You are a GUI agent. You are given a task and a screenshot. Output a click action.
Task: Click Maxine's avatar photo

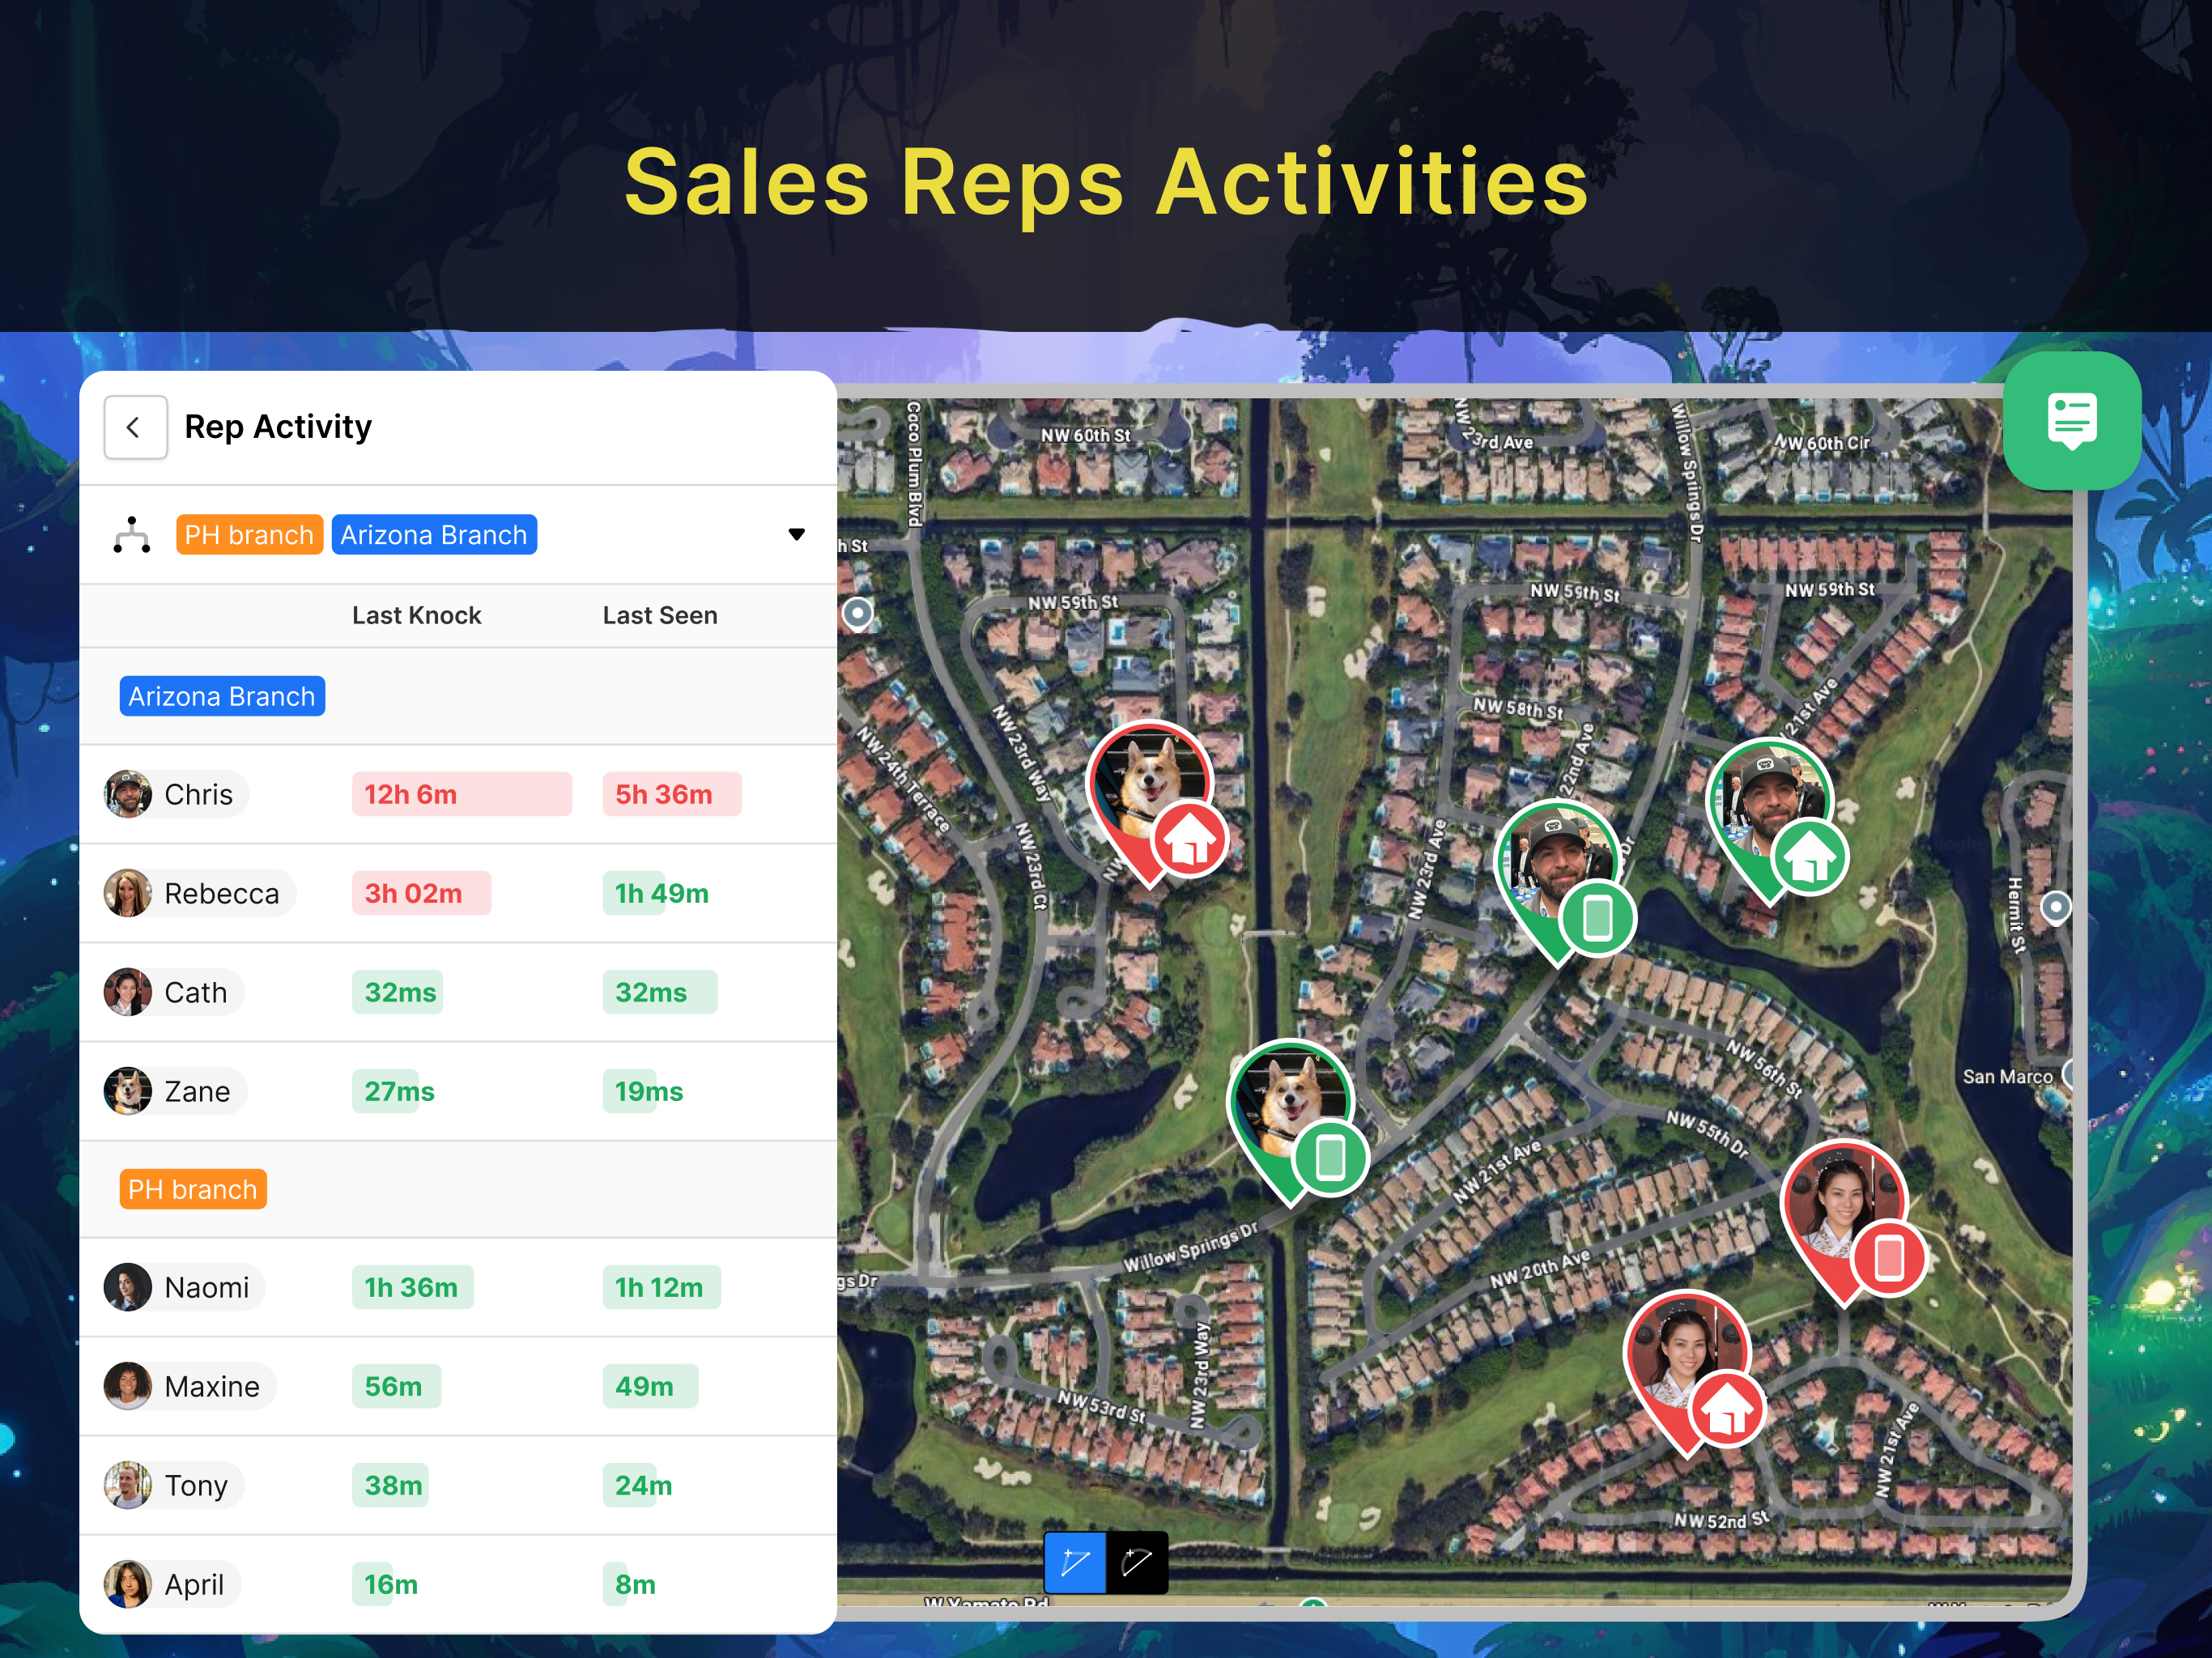point(128,1386)
